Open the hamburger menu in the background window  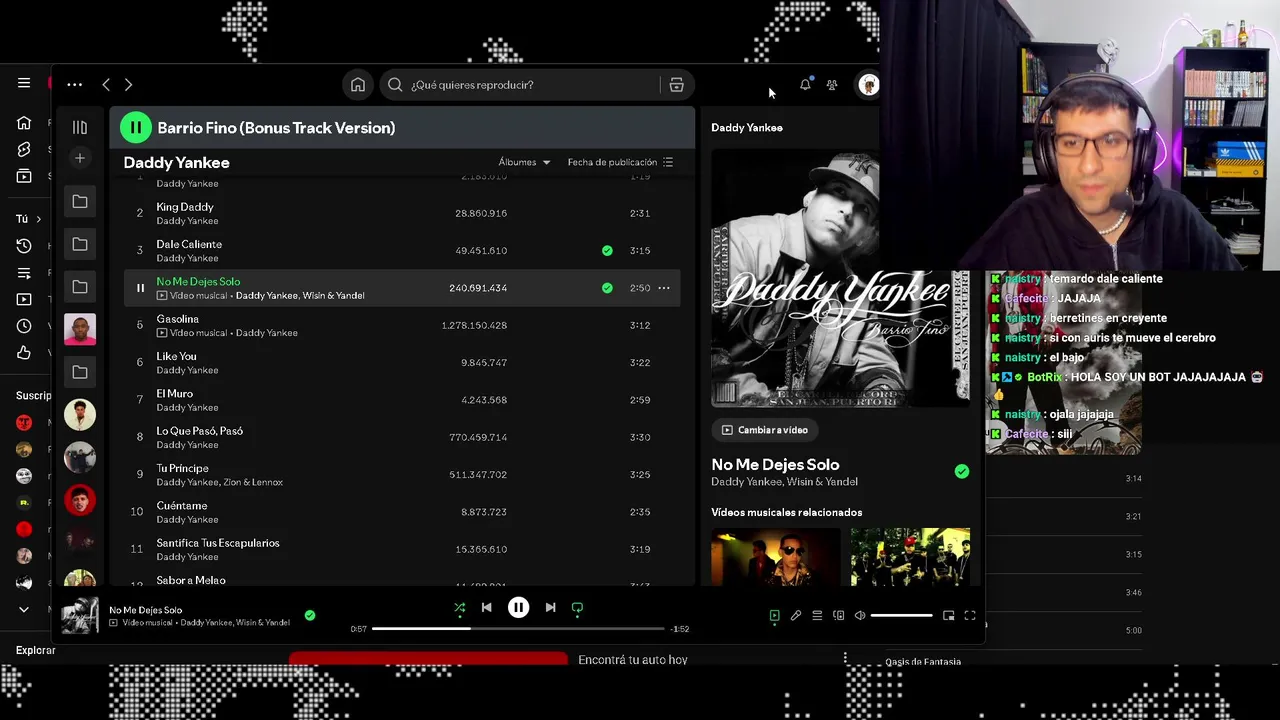point(24,83)
